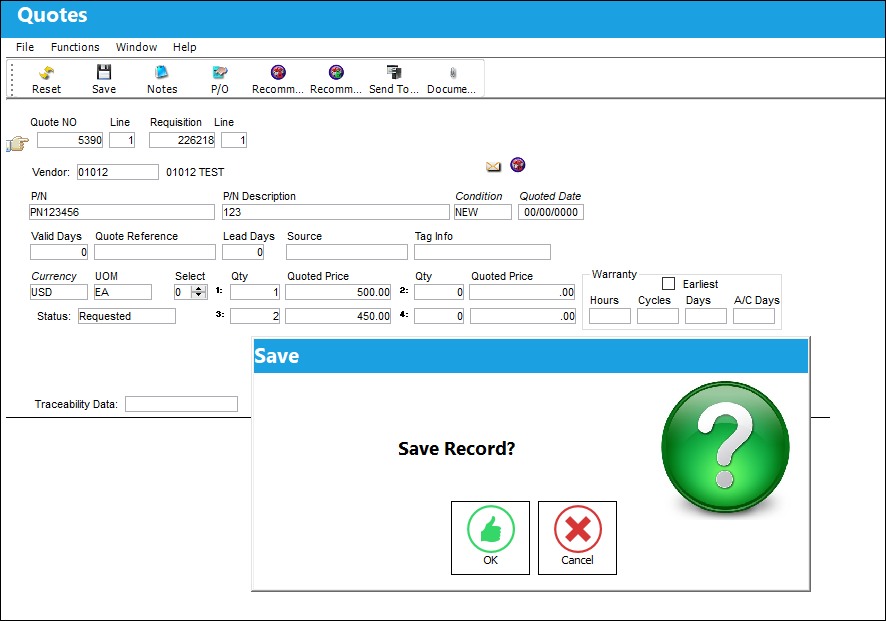The height and width of the screenshot is (621, 886).
Task: Click the Quoted Price field showing 450.00
Action: [338, 316]
